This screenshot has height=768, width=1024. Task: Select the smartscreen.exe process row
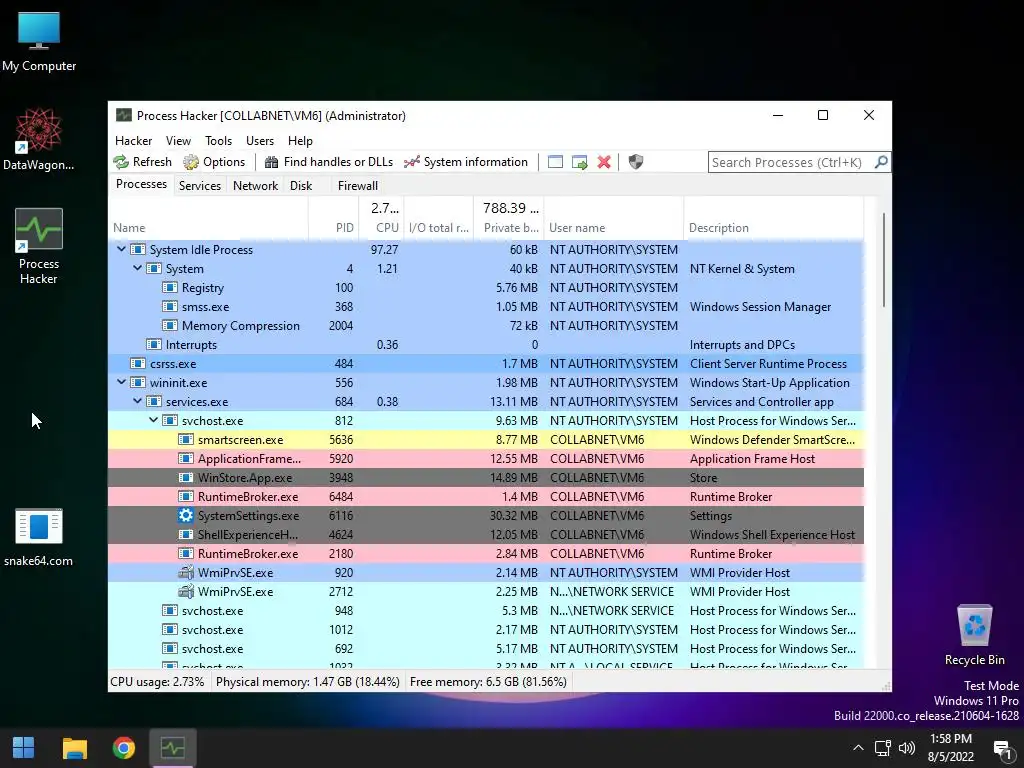pyautogui.click(x=486, y=440)
